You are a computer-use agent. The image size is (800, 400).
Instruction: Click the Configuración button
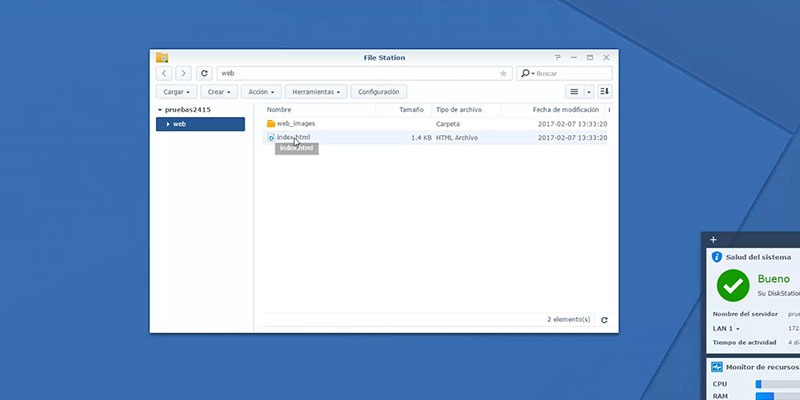click(x=379, y=92)
